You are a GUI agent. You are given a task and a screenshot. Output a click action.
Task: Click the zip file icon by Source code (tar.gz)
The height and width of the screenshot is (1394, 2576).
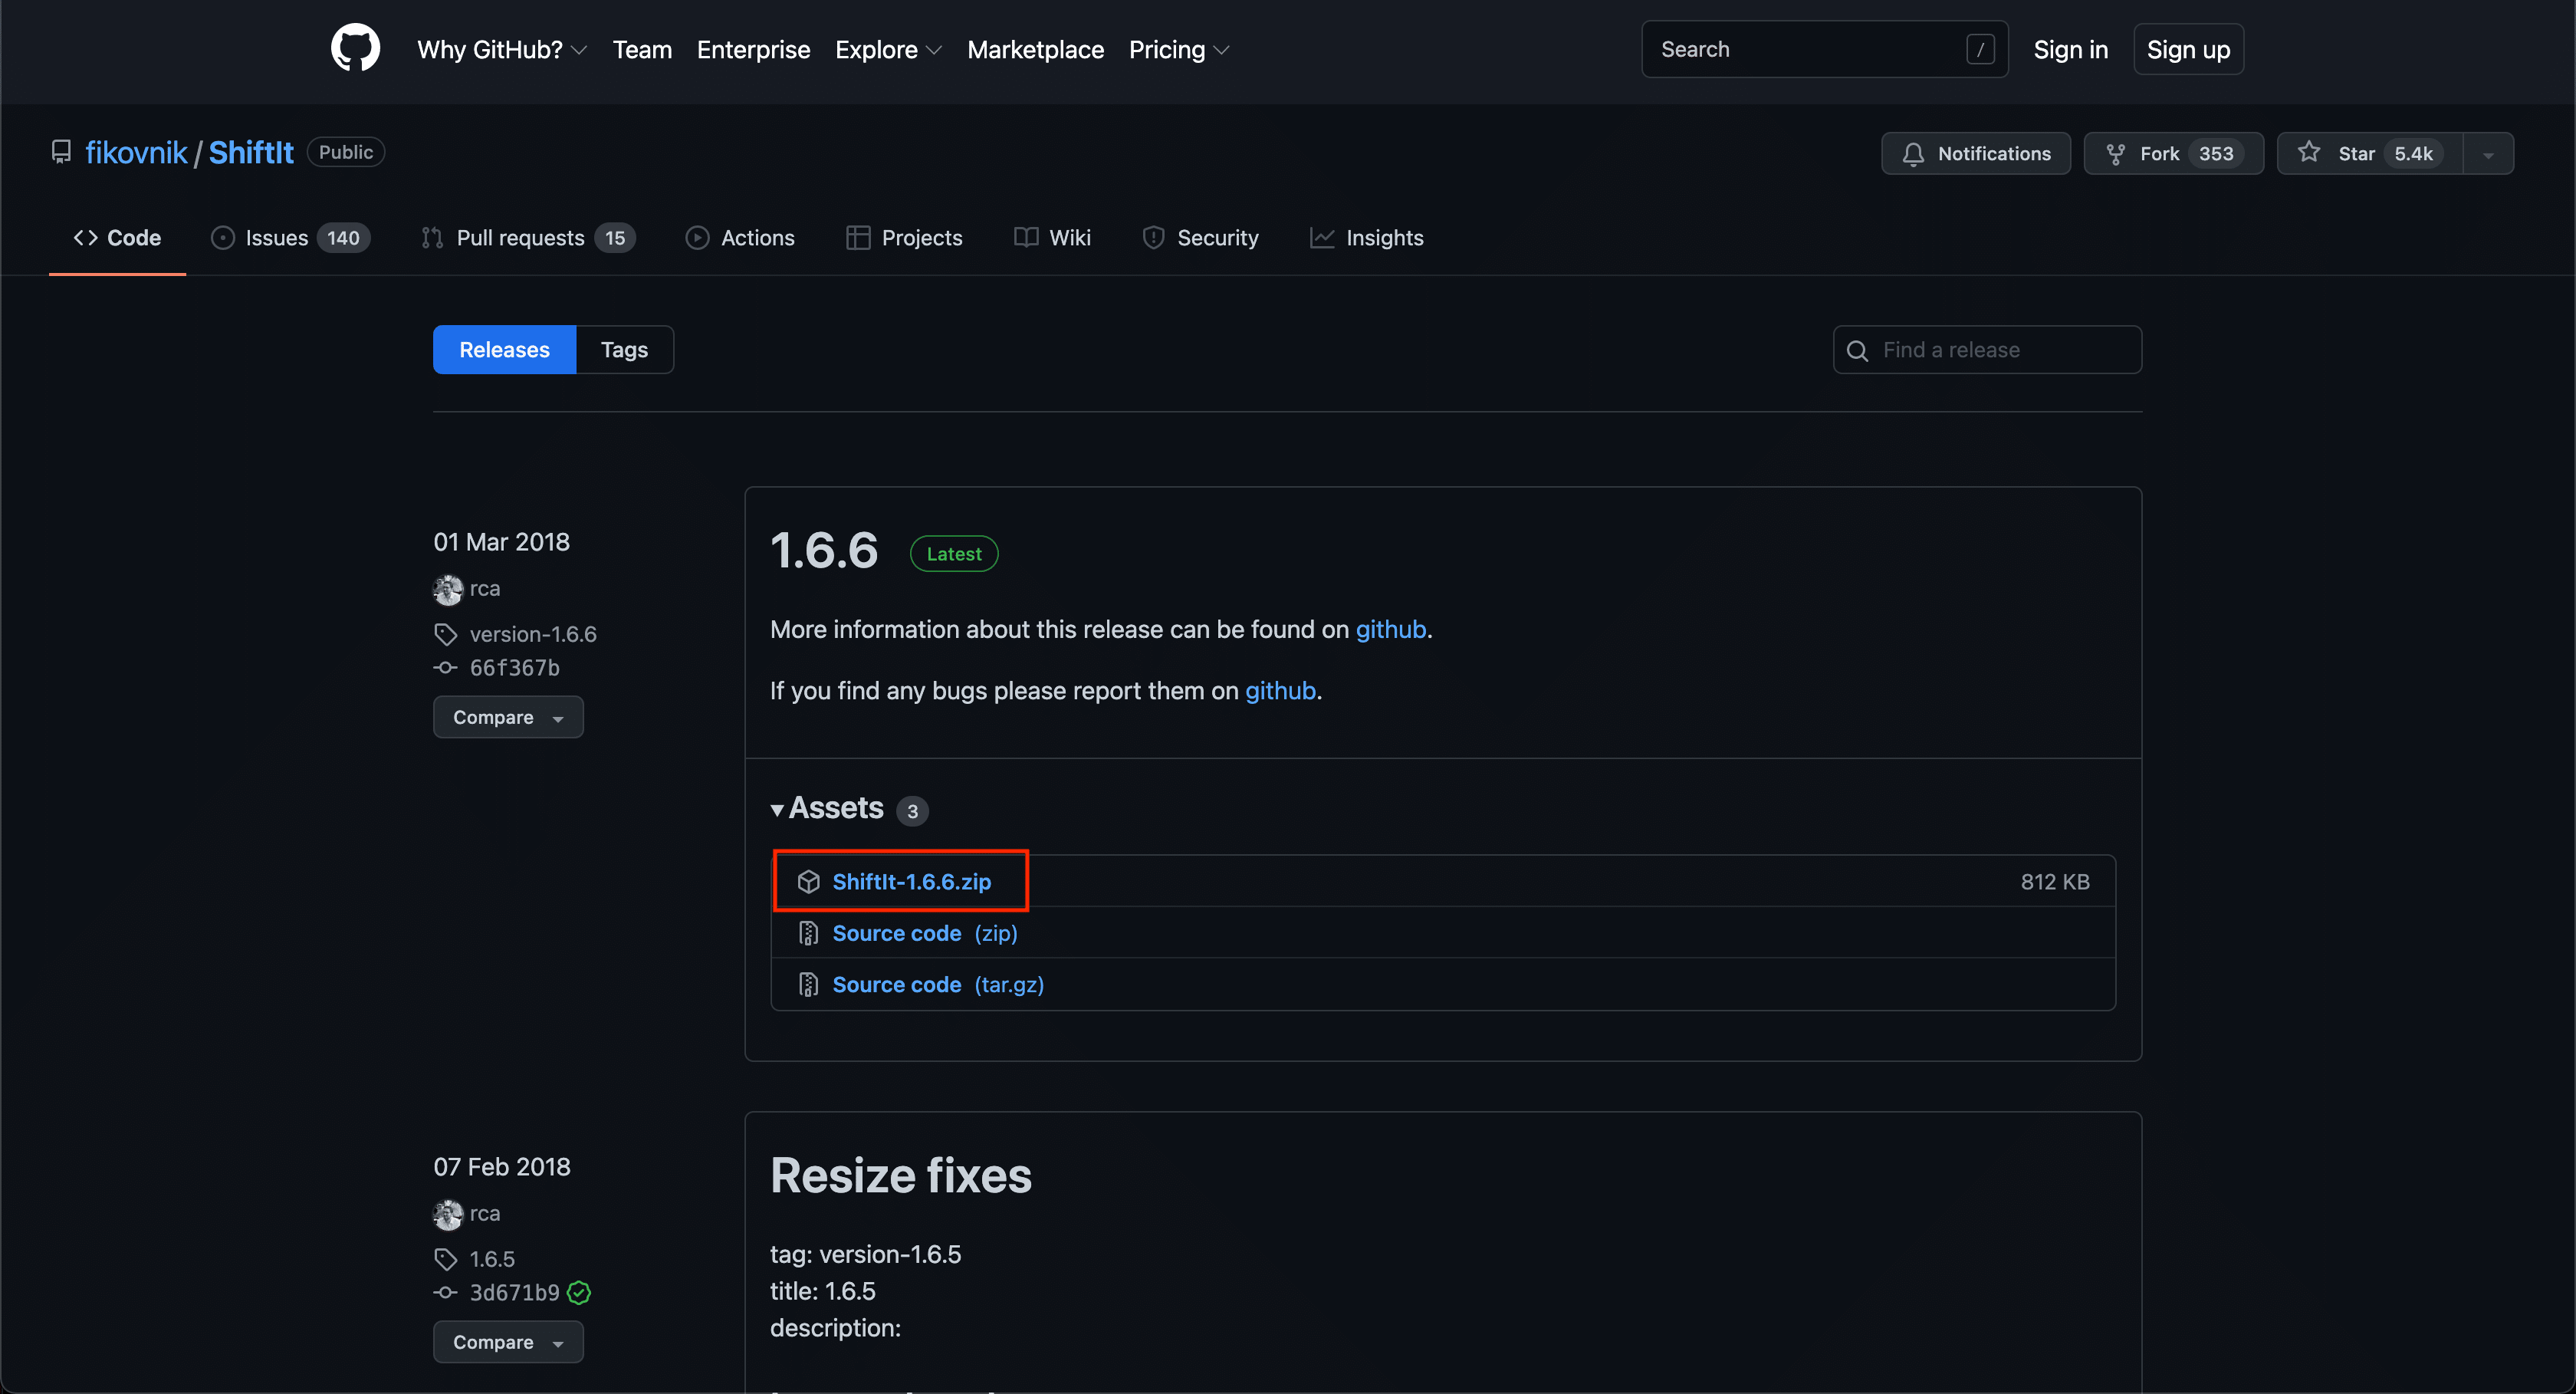(x=808, y=984)
